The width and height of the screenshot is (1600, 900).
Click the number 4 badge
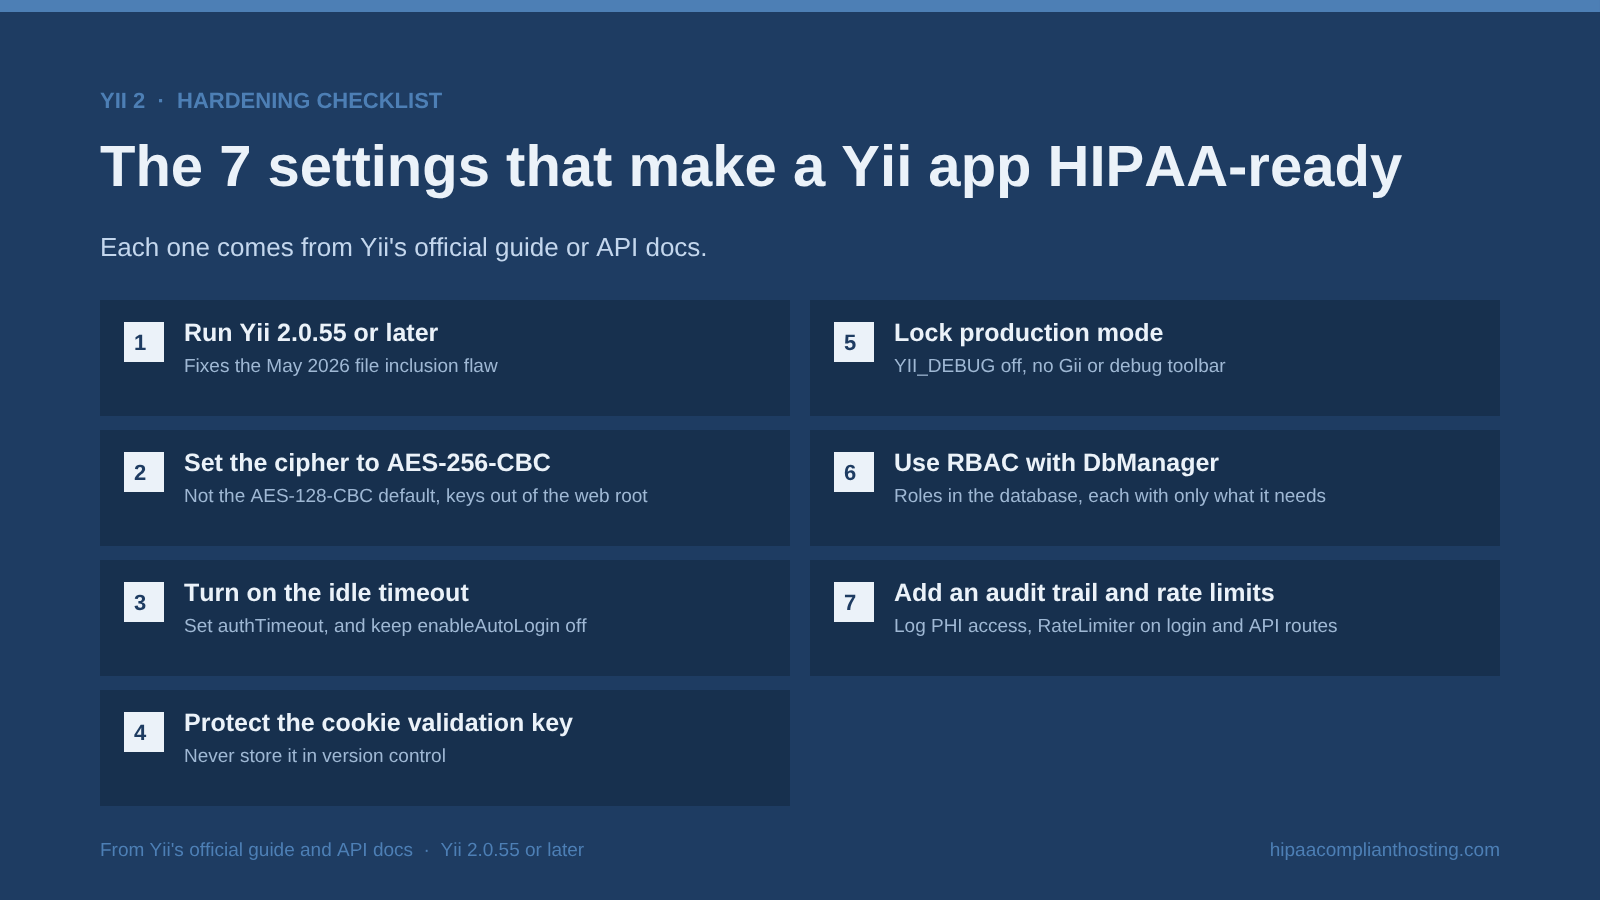pos(144,732)
